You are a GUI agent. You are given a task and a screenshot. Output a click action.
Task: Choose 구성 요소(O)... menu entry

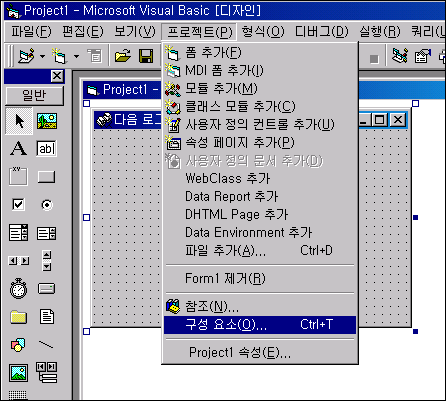(x=260, y=325)
